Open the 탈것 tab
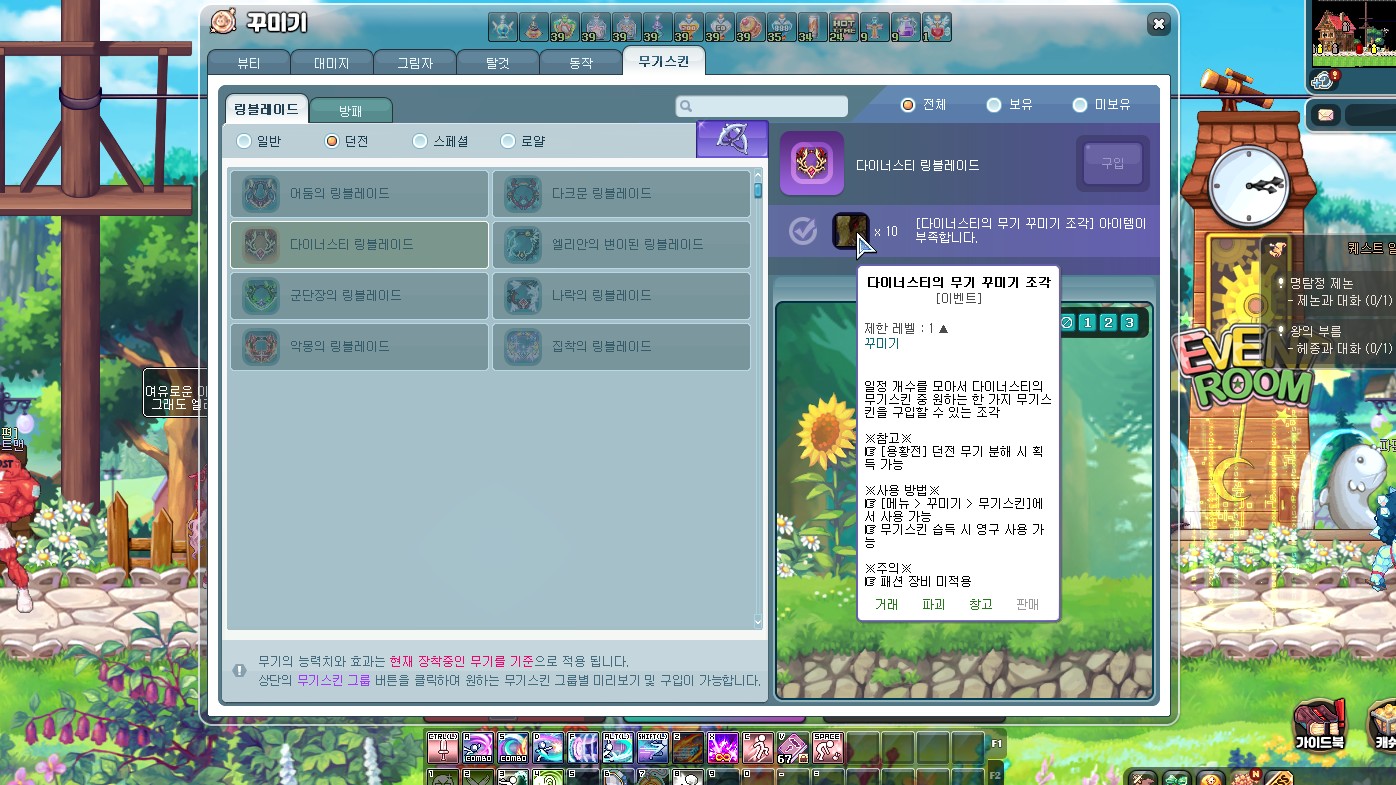1396x785 pixels. tap(497, 62)
